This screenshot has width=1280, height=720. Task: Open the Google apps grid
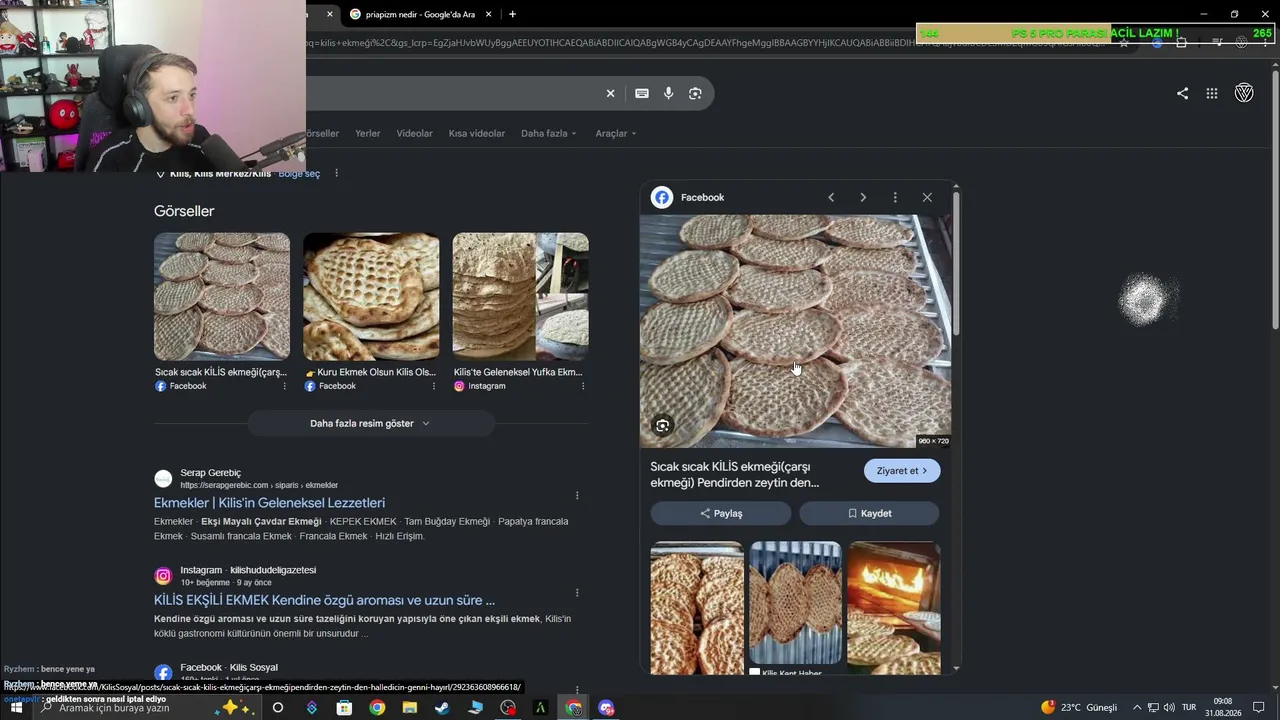coord(1212,93)
